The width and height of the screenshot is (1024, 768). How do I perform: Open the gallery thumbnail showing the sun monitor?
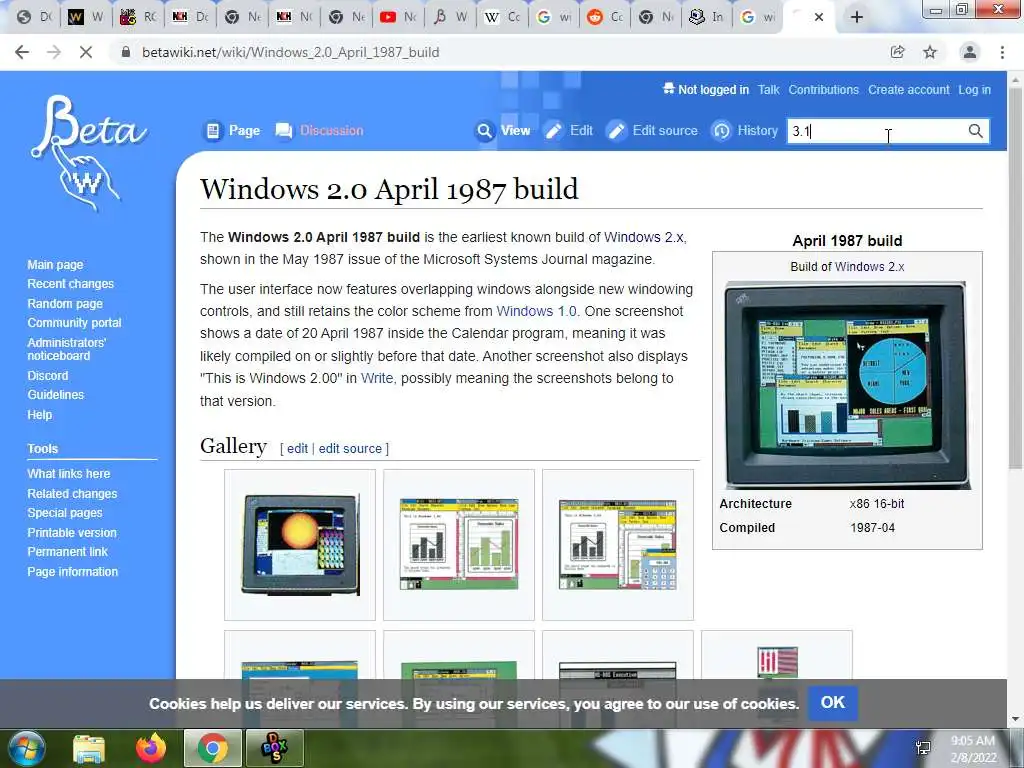[300, 545]
